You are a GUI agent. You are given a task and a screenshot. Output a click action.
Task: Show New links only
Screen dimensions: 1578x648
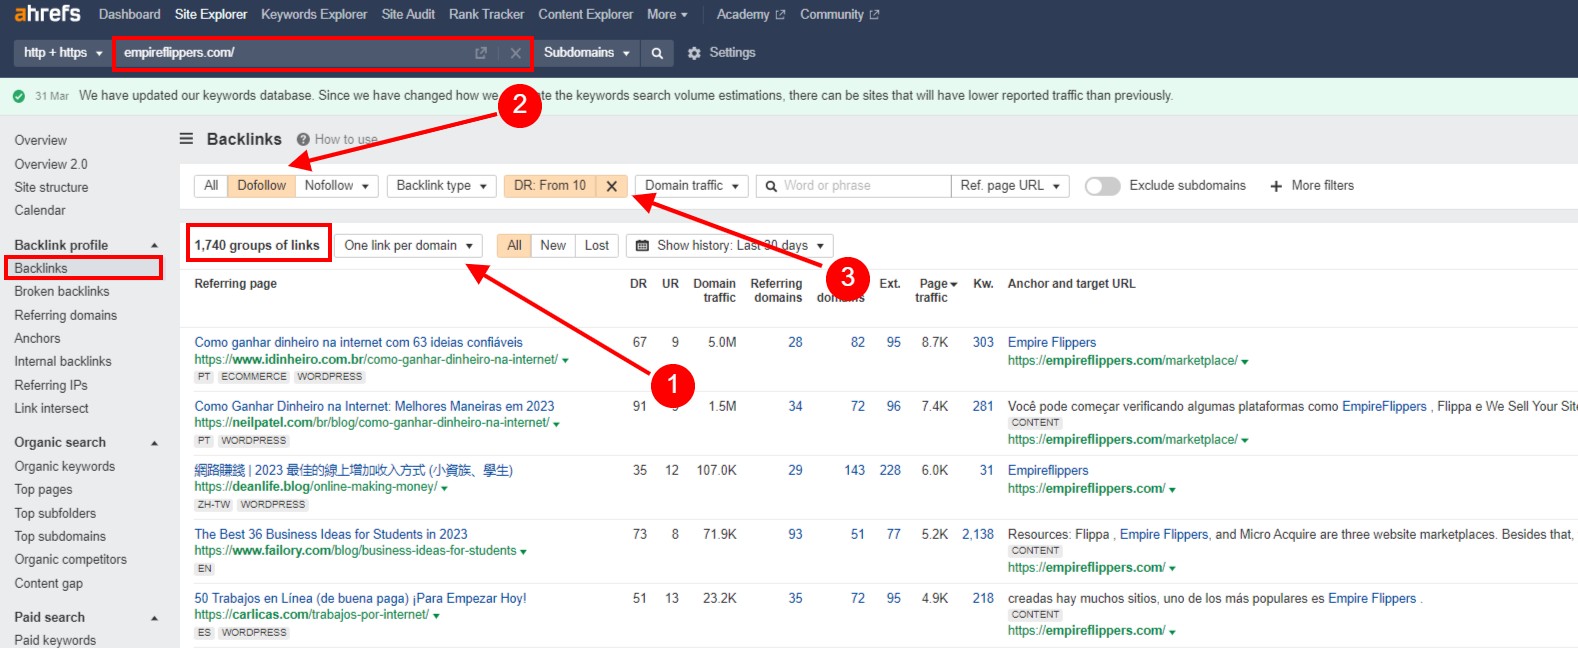click(x=553, y=246)
